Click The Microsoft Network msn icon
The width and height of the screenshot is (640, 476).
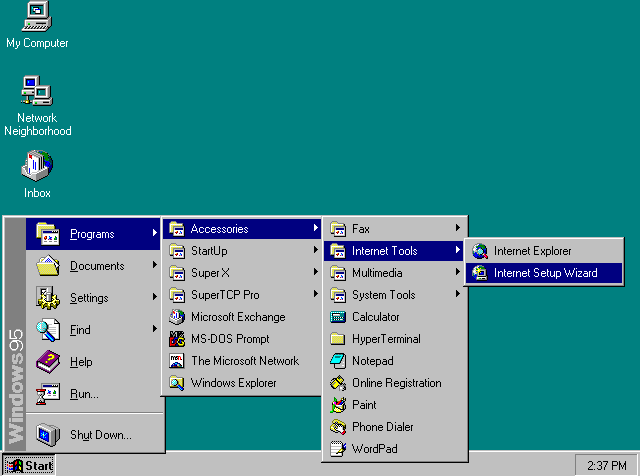pyautogui.click(x=177, y=361)
